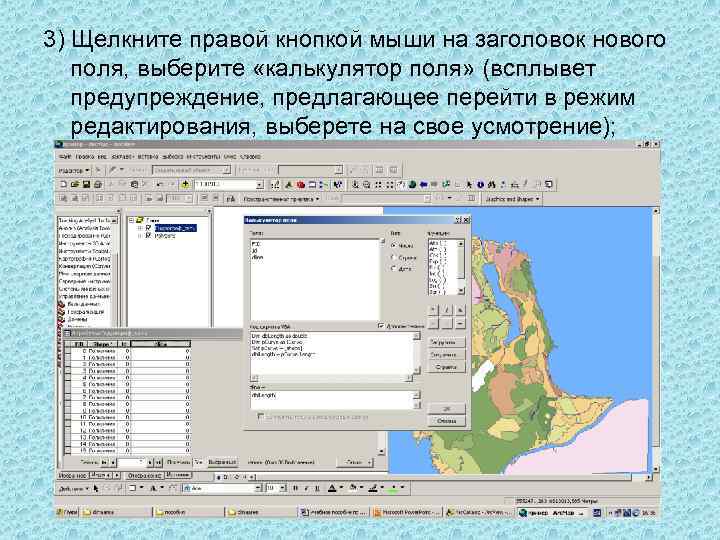Screen dimensions: 720x540
Task: Toggle visibility of the highlighted layer
Action: [148, 228]
